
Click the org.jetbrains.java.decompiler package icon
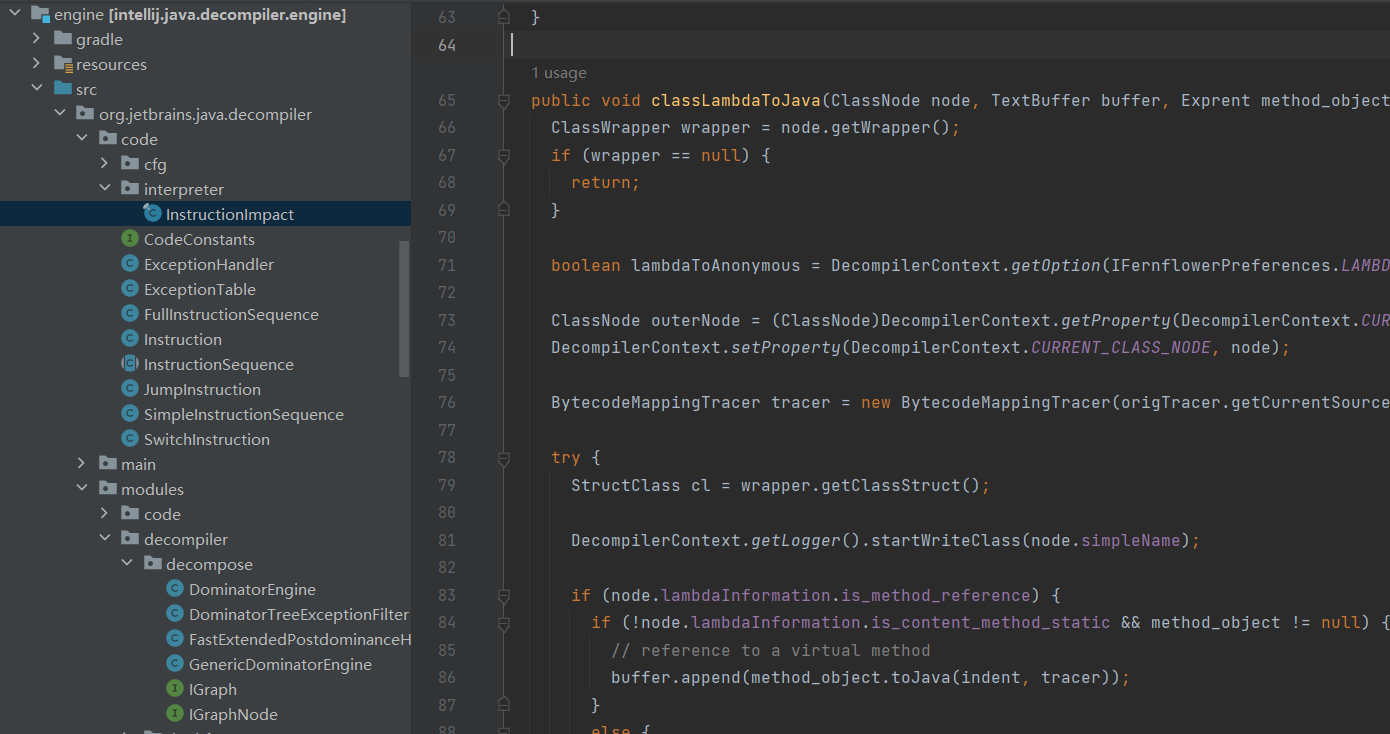(84, 113)
